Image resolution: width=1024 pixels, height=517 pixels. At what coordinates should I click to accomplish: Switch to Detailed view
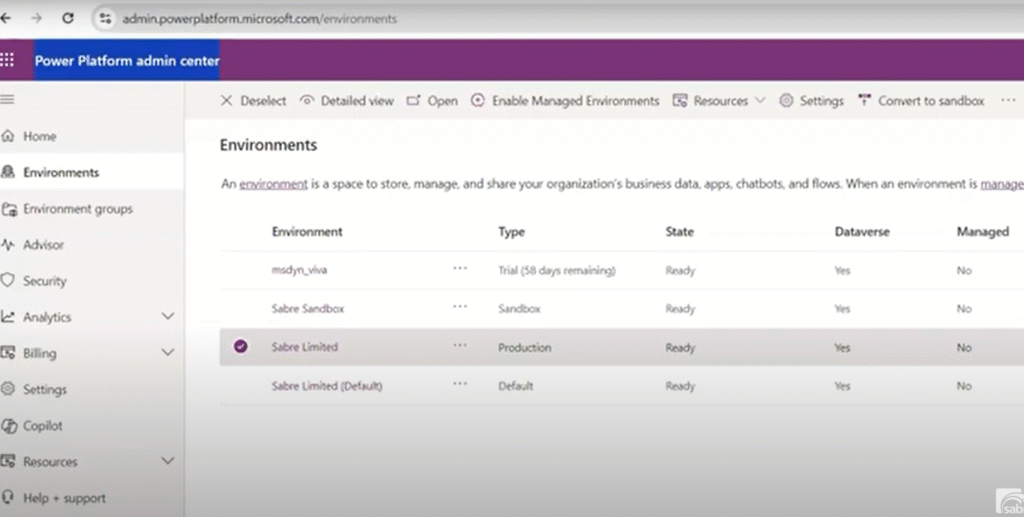tap(347, 101)
